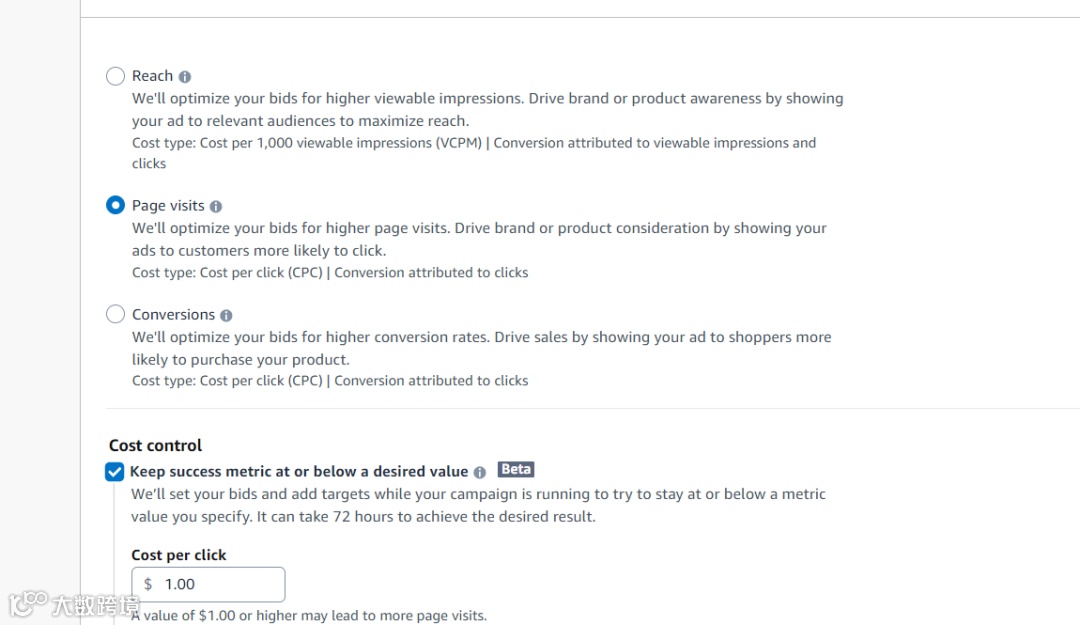Viewport: 1080px width, 625px height.
Task: Click the 'Conversions' option label text
Action: pyautogui.click(x=173, y=315)
